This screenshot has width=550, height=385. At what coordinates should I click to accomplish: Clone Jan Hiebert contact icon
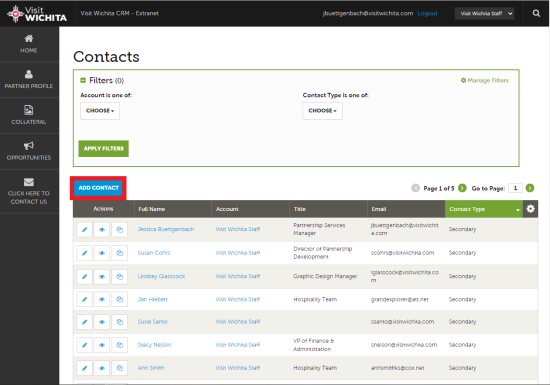point(120,299)
